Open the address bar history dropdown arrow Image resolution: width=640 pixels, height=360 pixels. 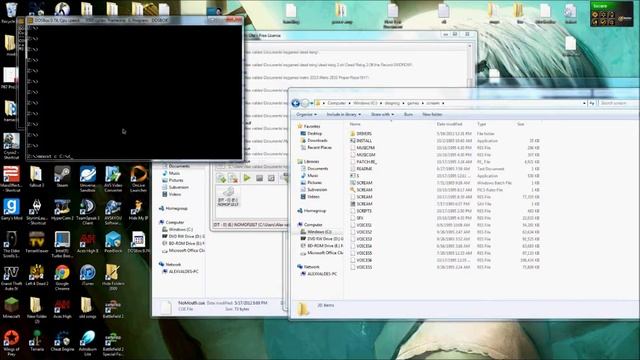(584, 103)
